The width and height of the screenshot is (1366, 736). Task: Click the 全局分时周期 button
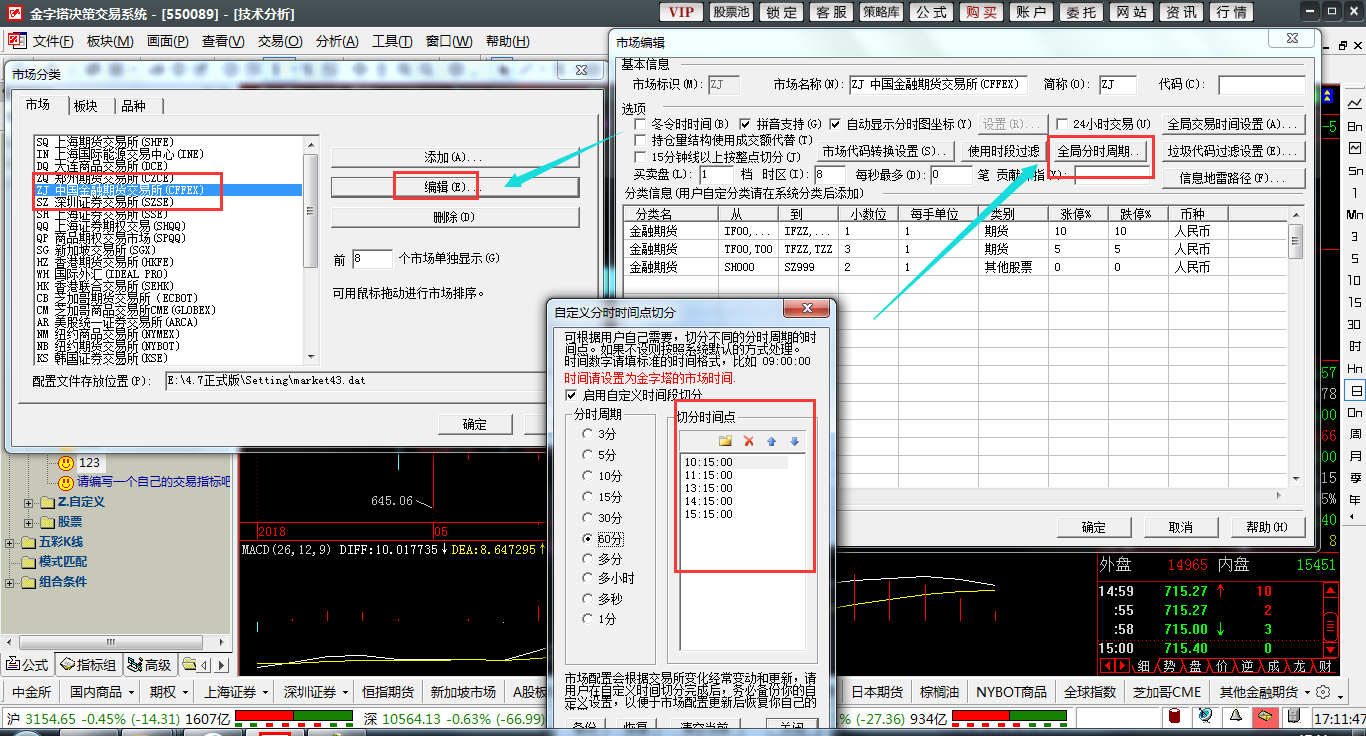1100,151
